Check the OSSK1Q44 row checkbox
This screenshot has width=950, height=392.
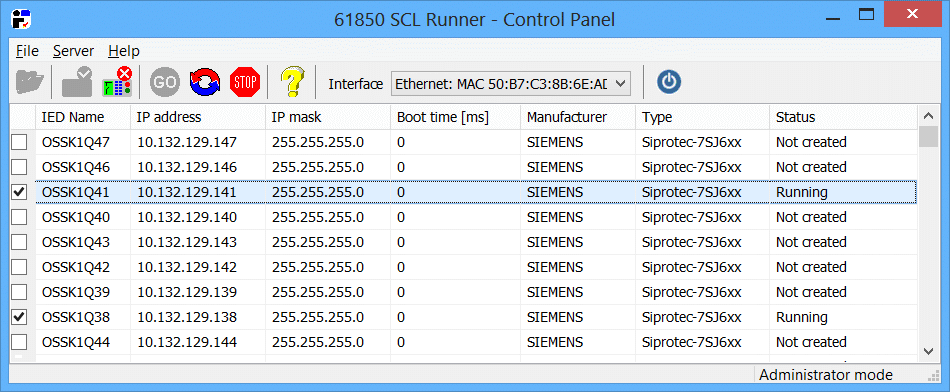19,342
